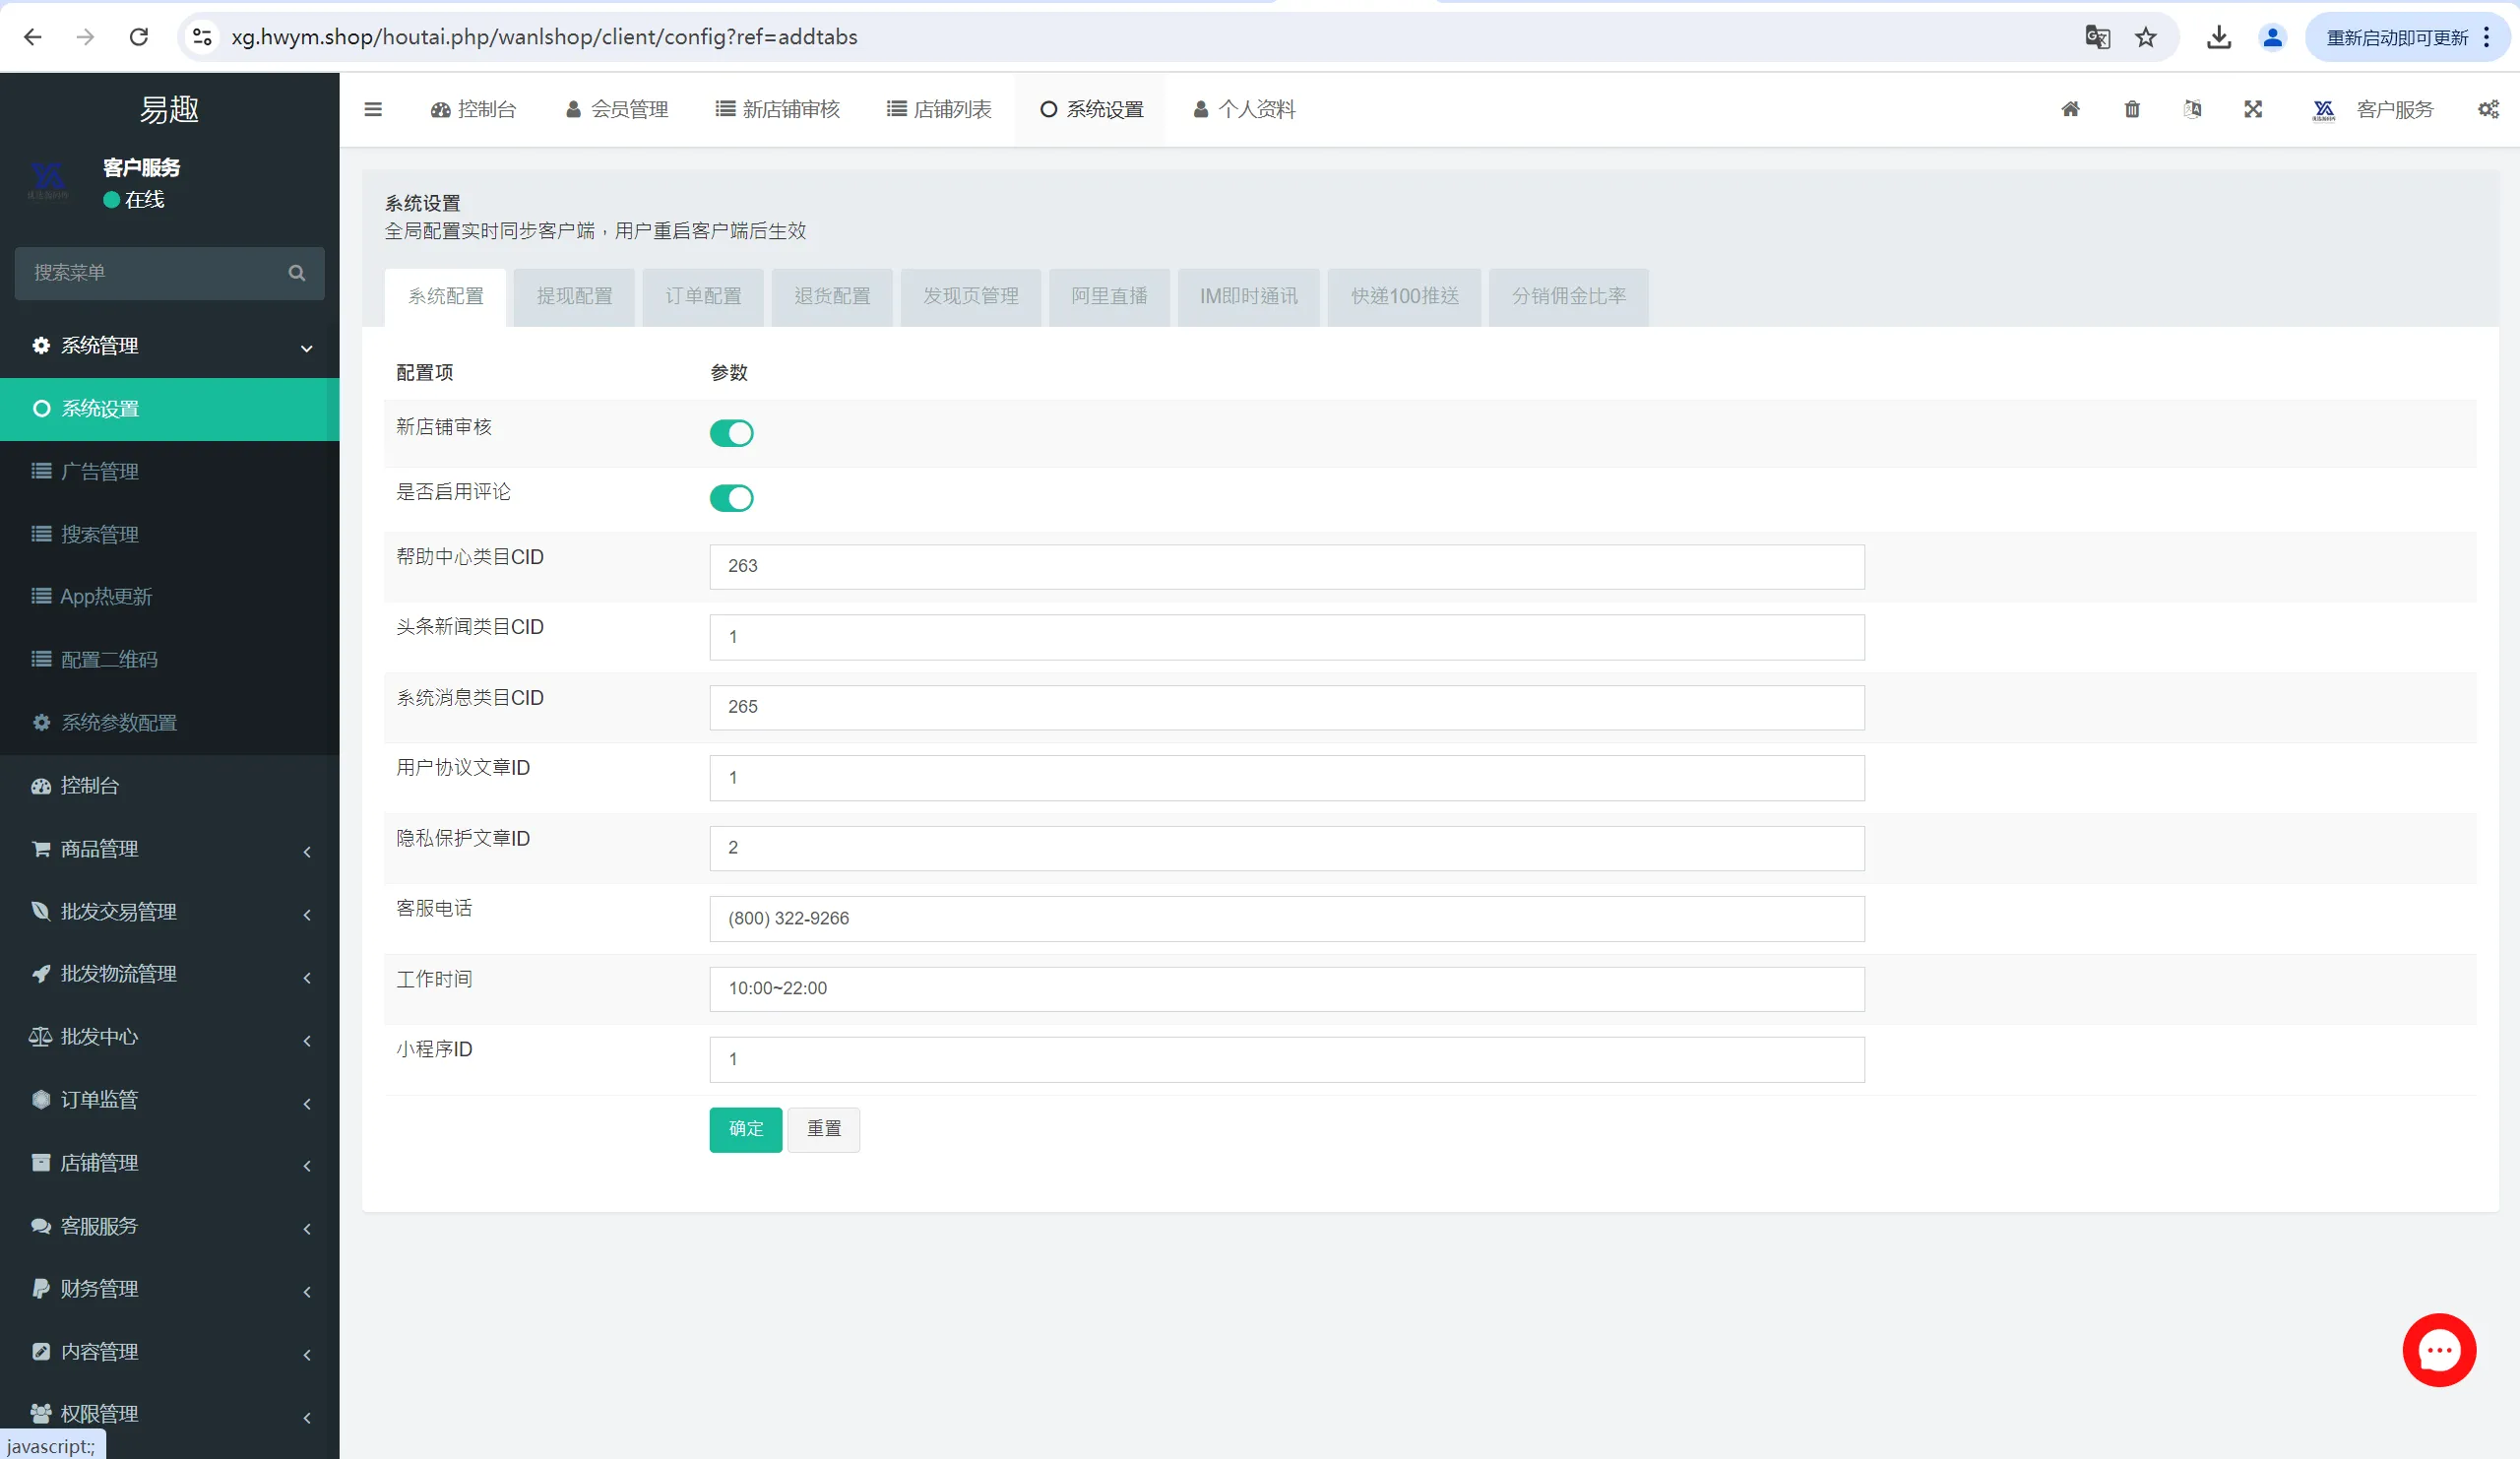Toggle the 新店铺审核 switch

click(731, 433)
